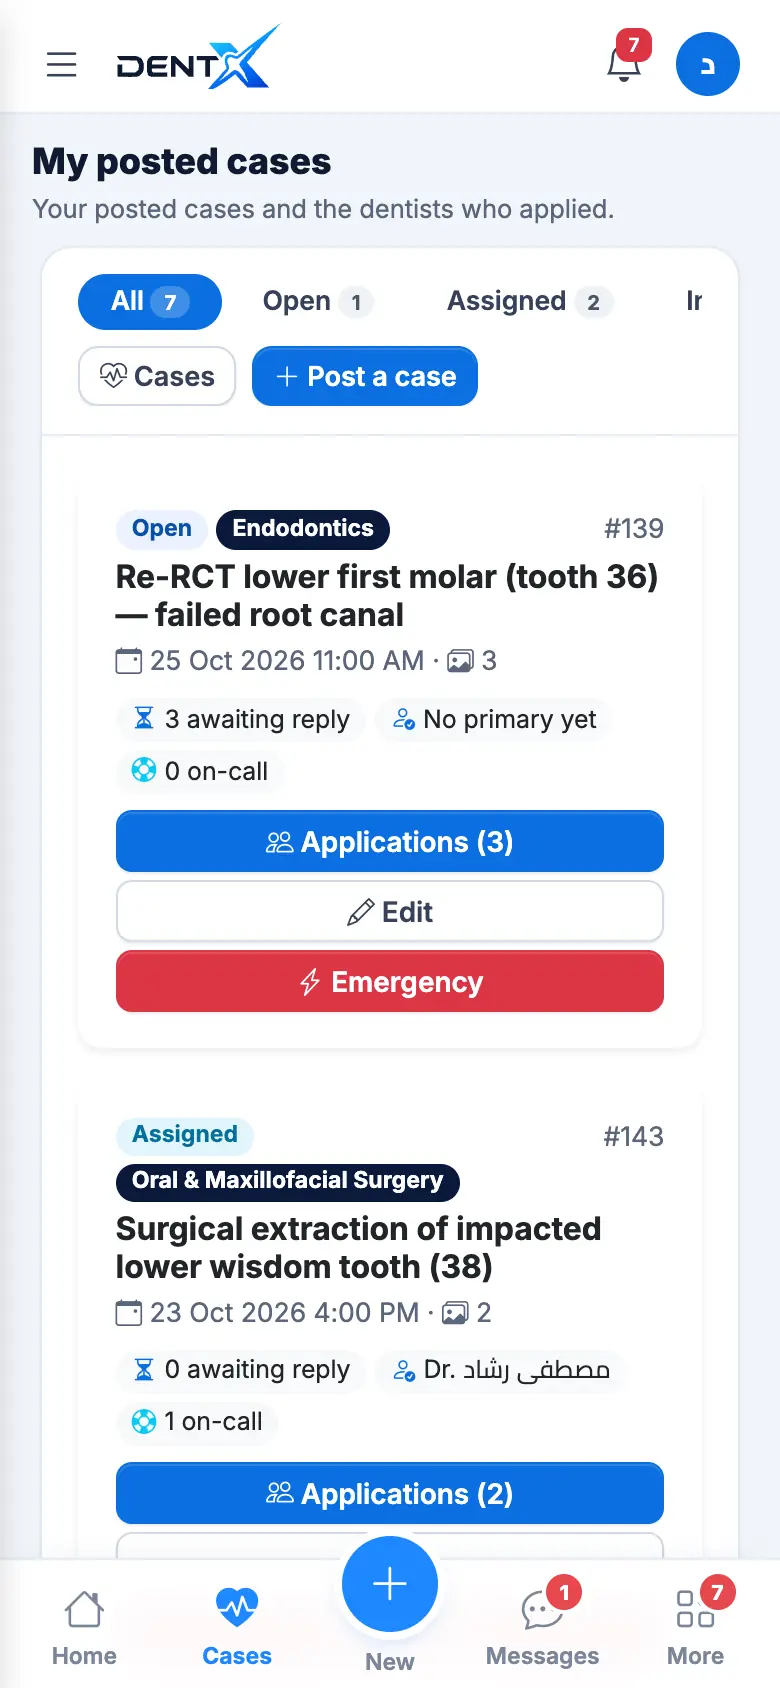Open Applications (3) for case #139
The image size is (780, 1688).
[390, 842]
